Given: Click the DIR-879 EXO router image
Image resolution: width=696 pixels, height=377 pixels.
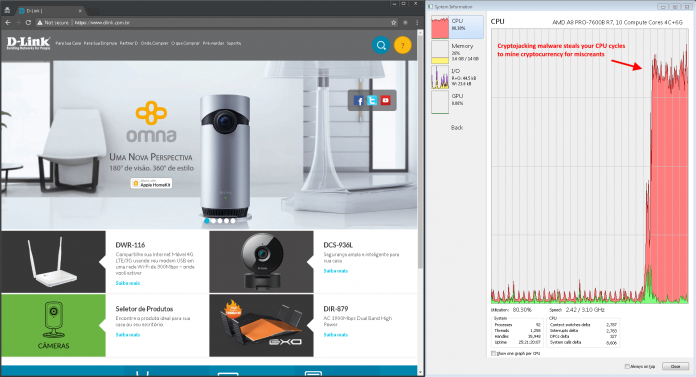Looking at the screenshot, I should coord(261,325).
